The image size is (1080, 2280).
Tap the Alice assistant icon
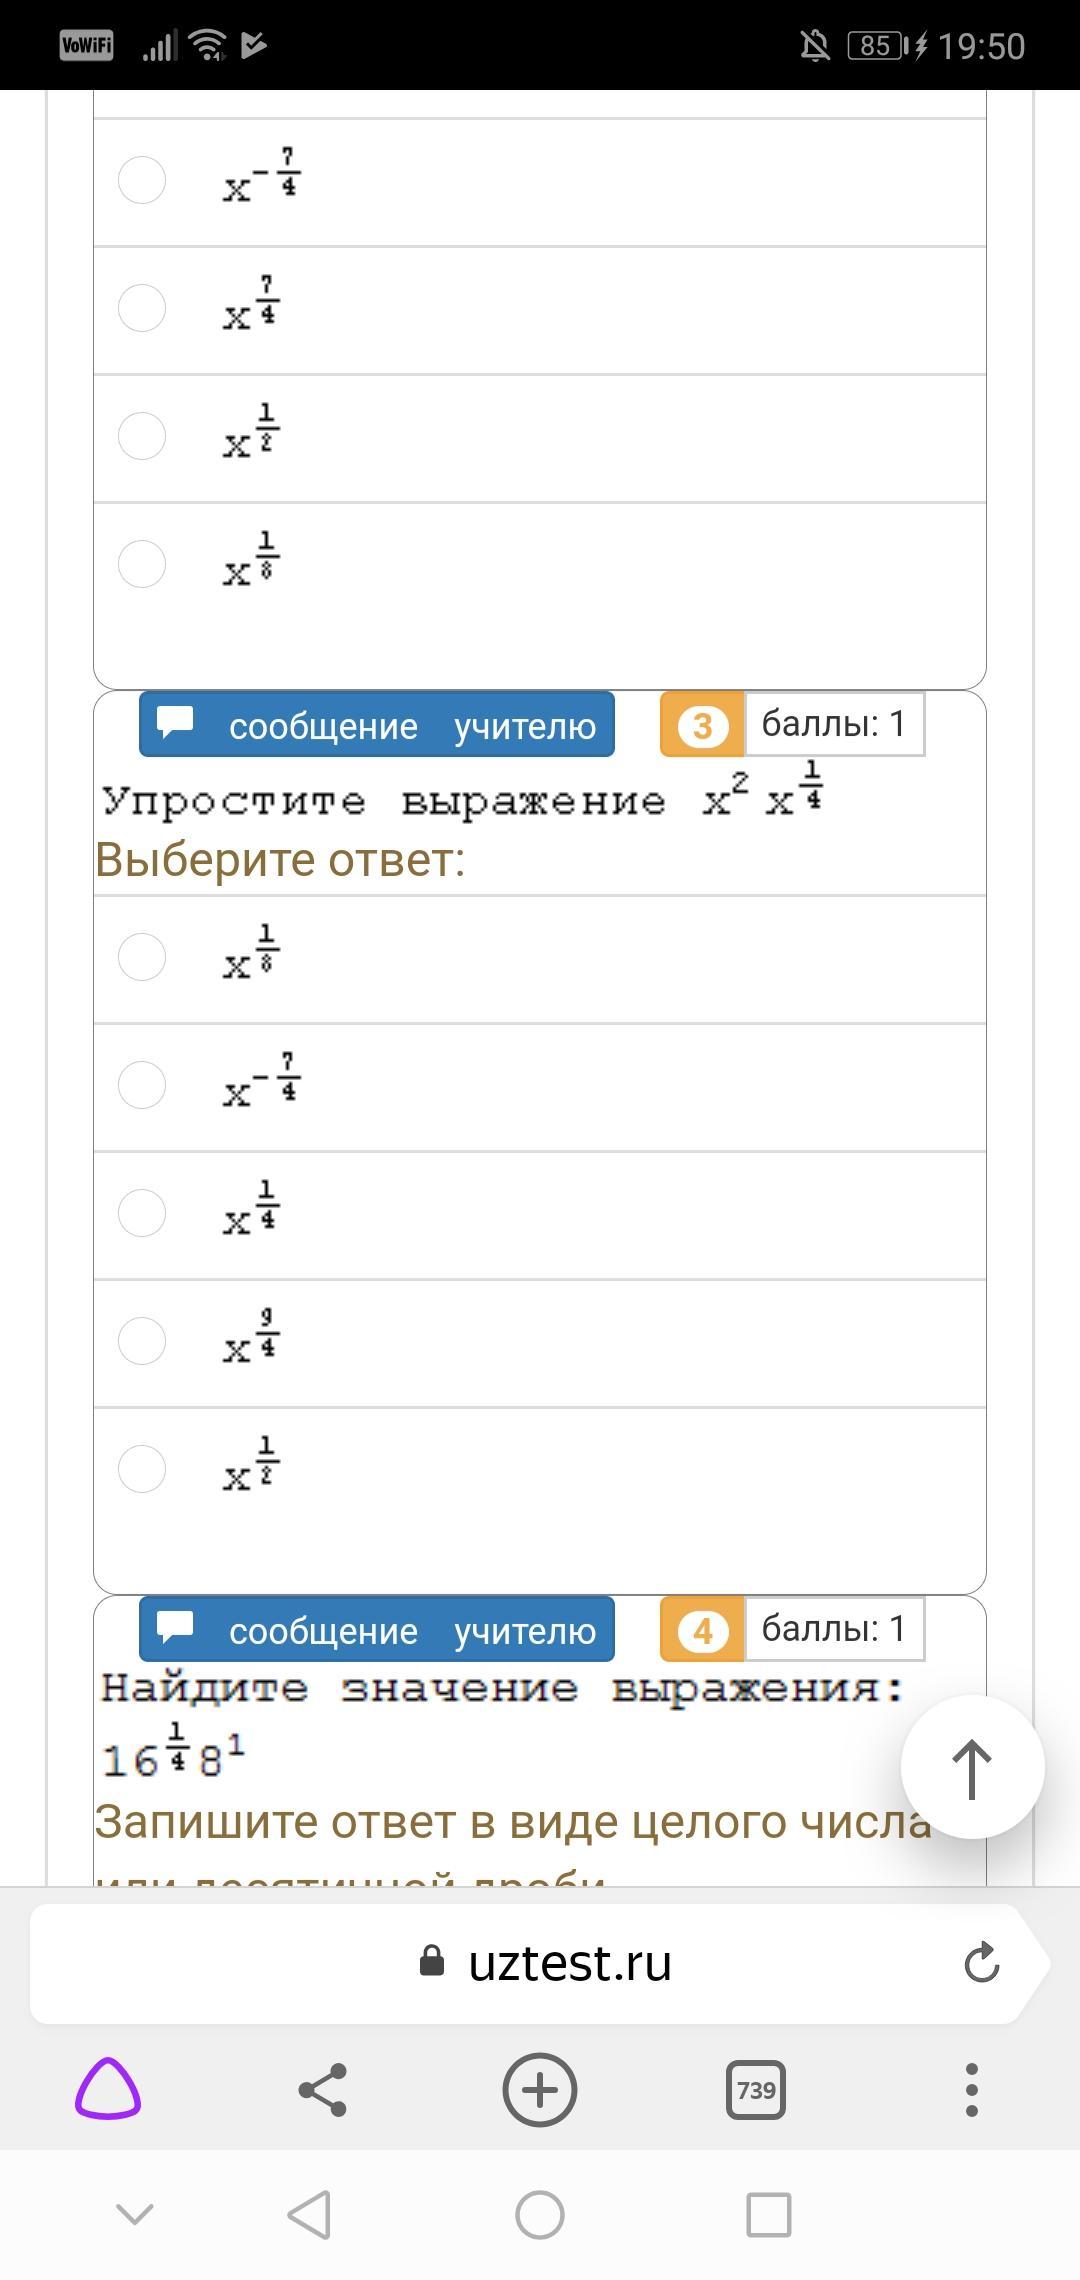point(108,2089)
